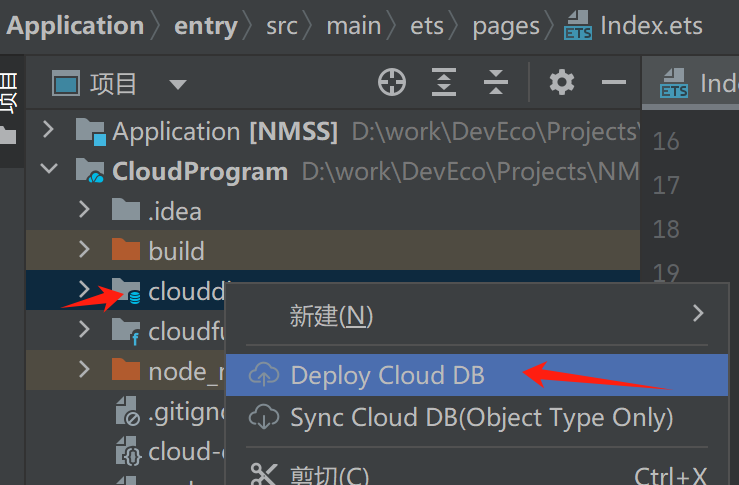Image resolution: width=739 pixels, height=485 pixels.
Task: Click the Collapse All toolbar icon
Action: coord(496,82)
